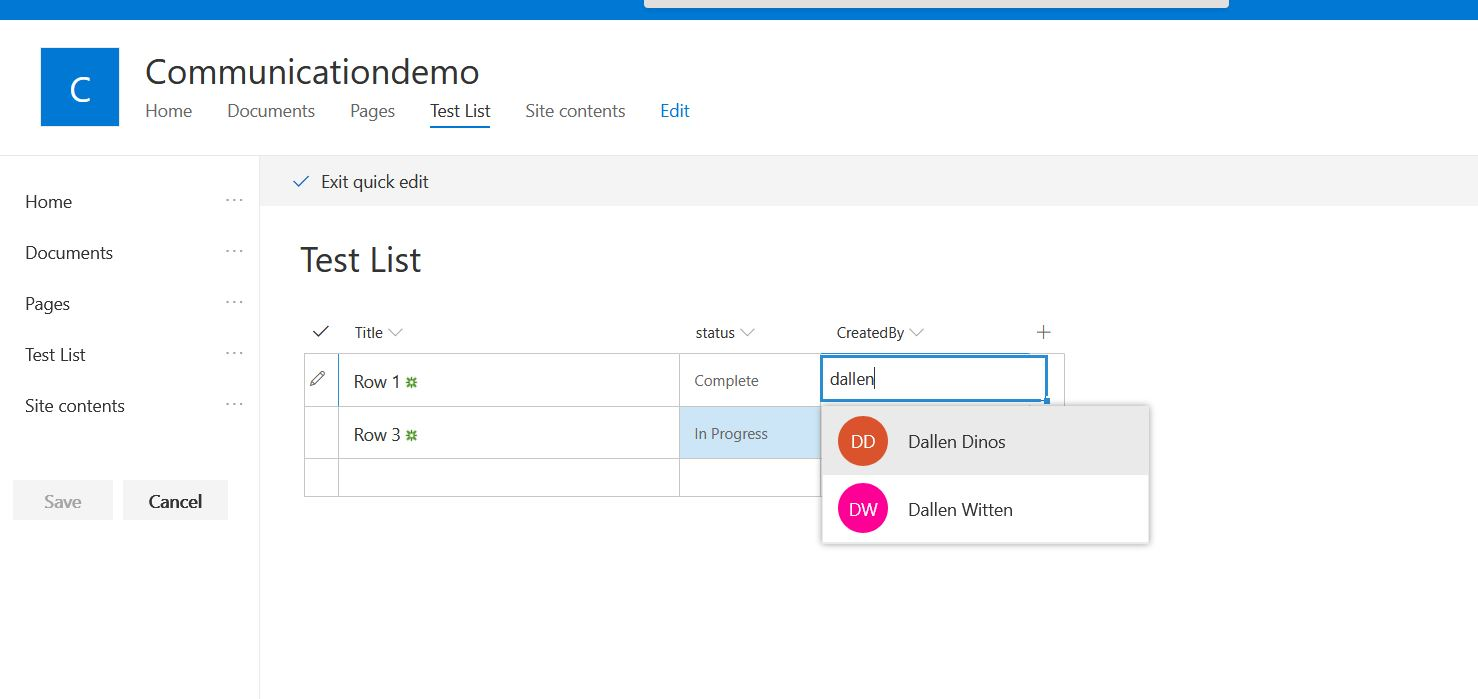Click Exit quick edit
Viewport: 1478px width, 699px height.
point(361,182)
